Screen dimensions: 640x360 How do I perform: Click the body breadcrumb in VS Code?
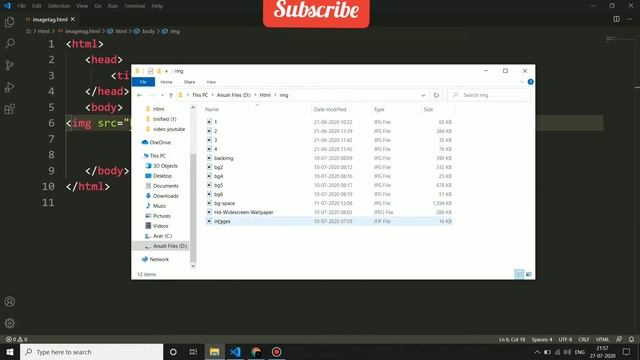(148, 31)
